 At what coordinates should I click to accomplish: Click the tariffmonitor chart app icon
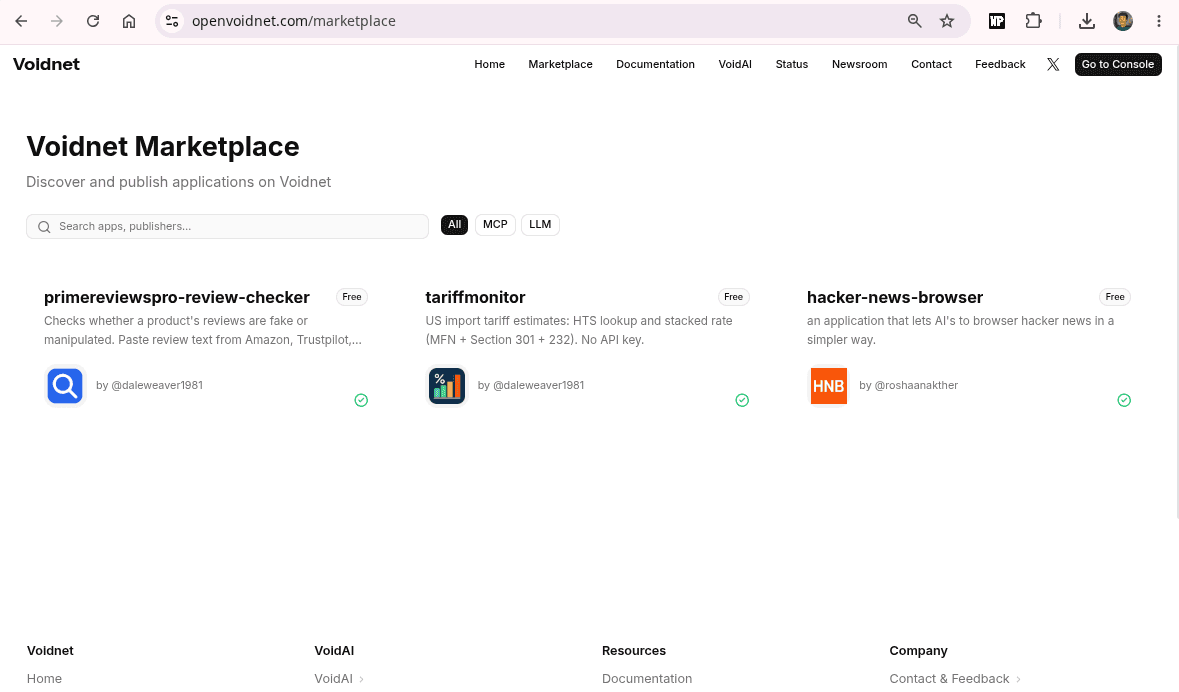[447, 386]
